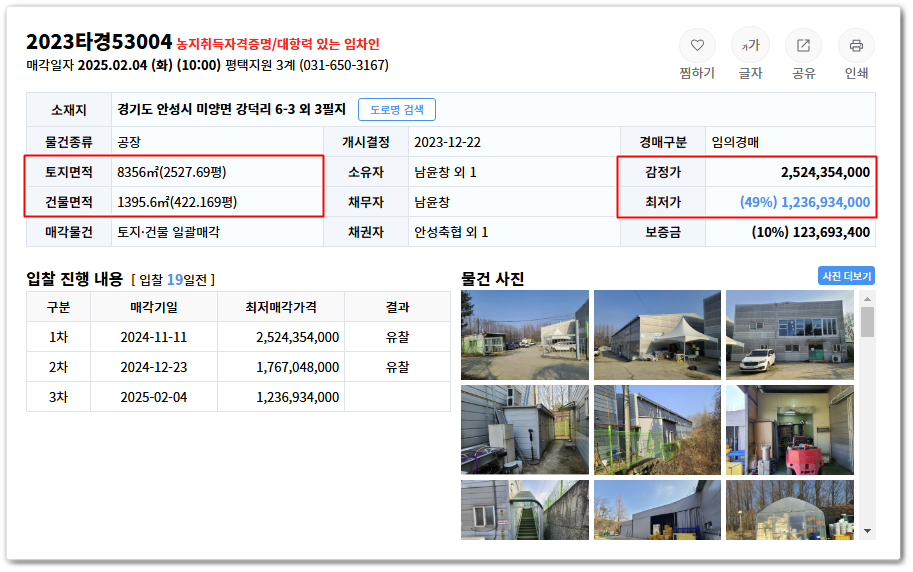Click the photo gallery scrollbar up arrow
Screen dimensions: 913x572
tap(868, 299)
